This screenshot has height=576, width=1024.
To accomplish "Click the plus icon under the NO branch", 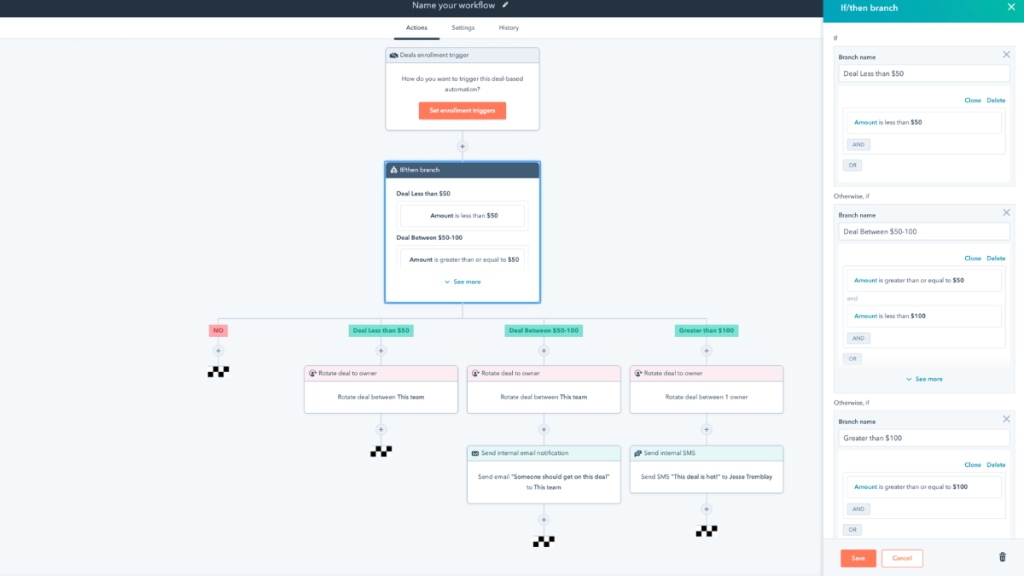I will pos(218,351).
